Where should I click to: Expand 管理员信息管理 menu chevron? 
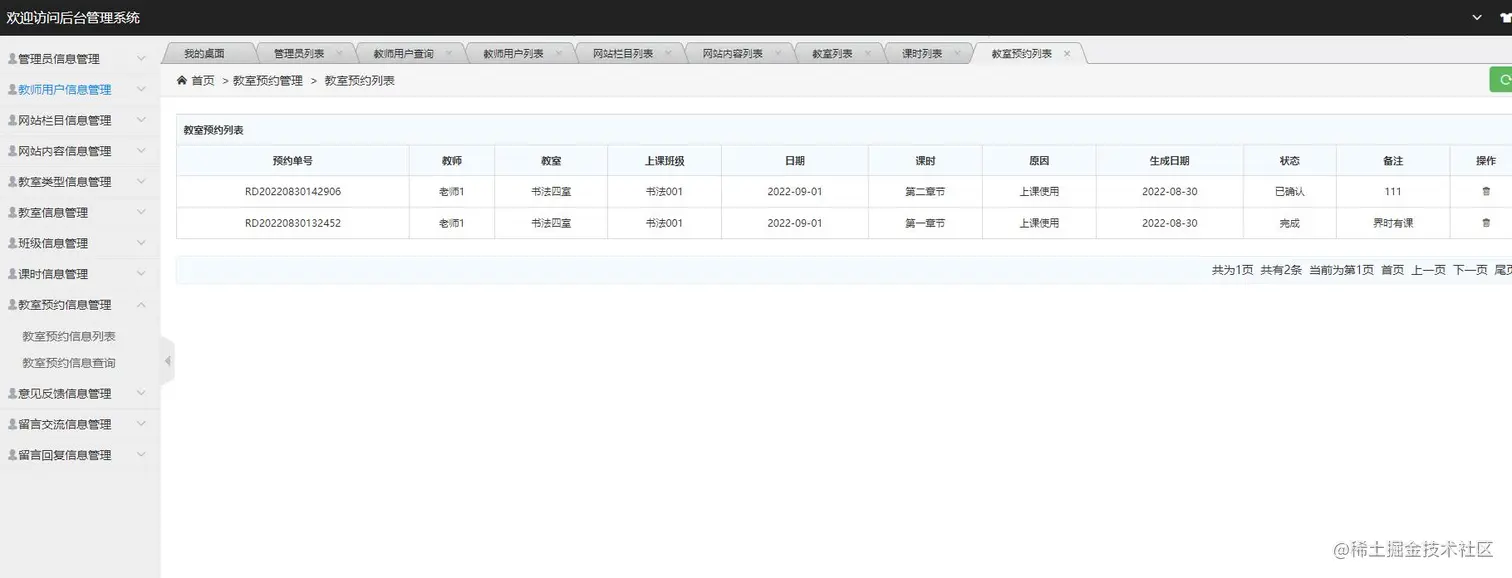point(141,59)
